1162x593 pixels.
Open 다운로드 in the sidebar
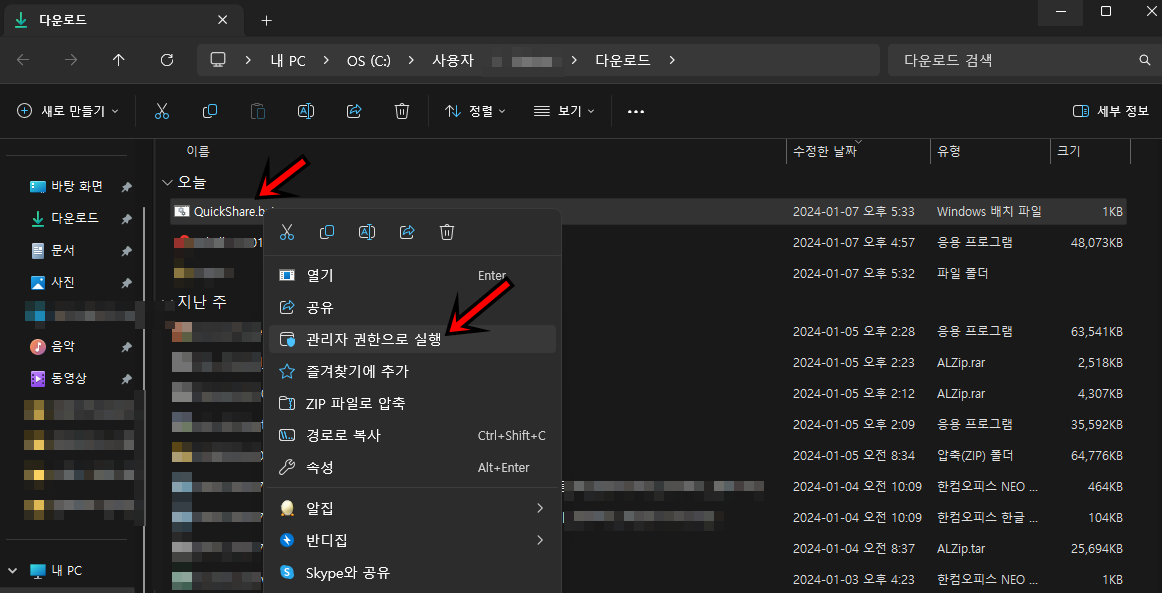click(75, 219)
